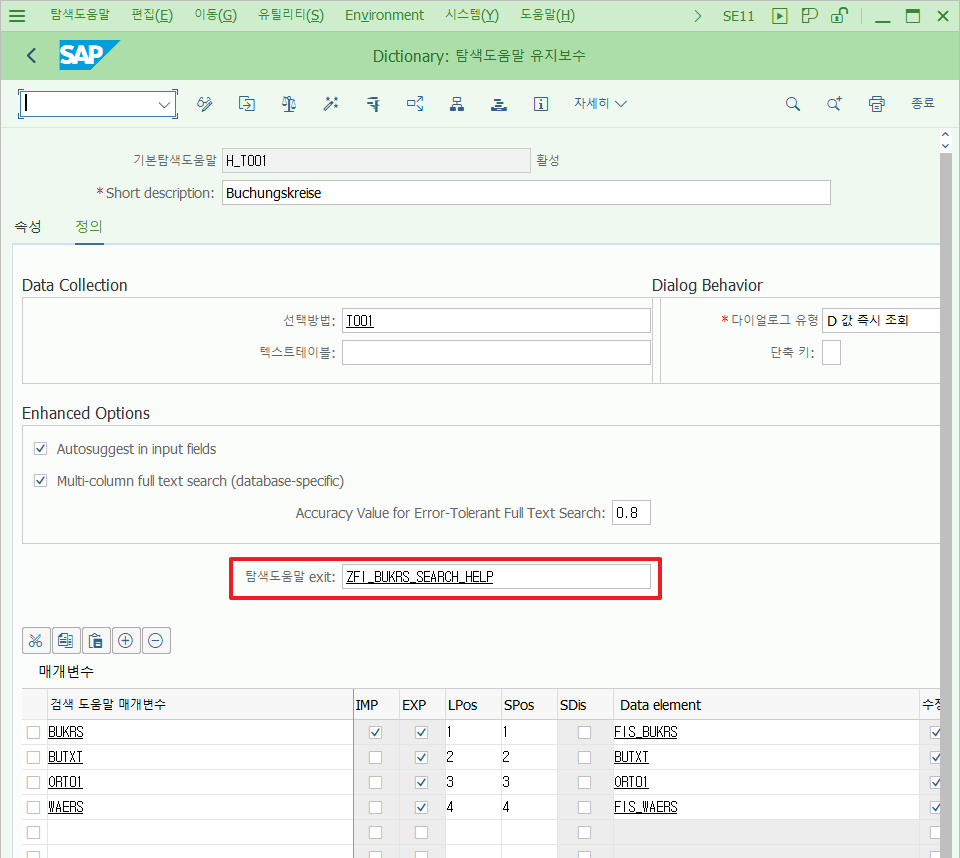Select the ORT01 row selector checkbox
Image resolution: width=960 pixels, height=858 pixels.
tap(34, 782)
